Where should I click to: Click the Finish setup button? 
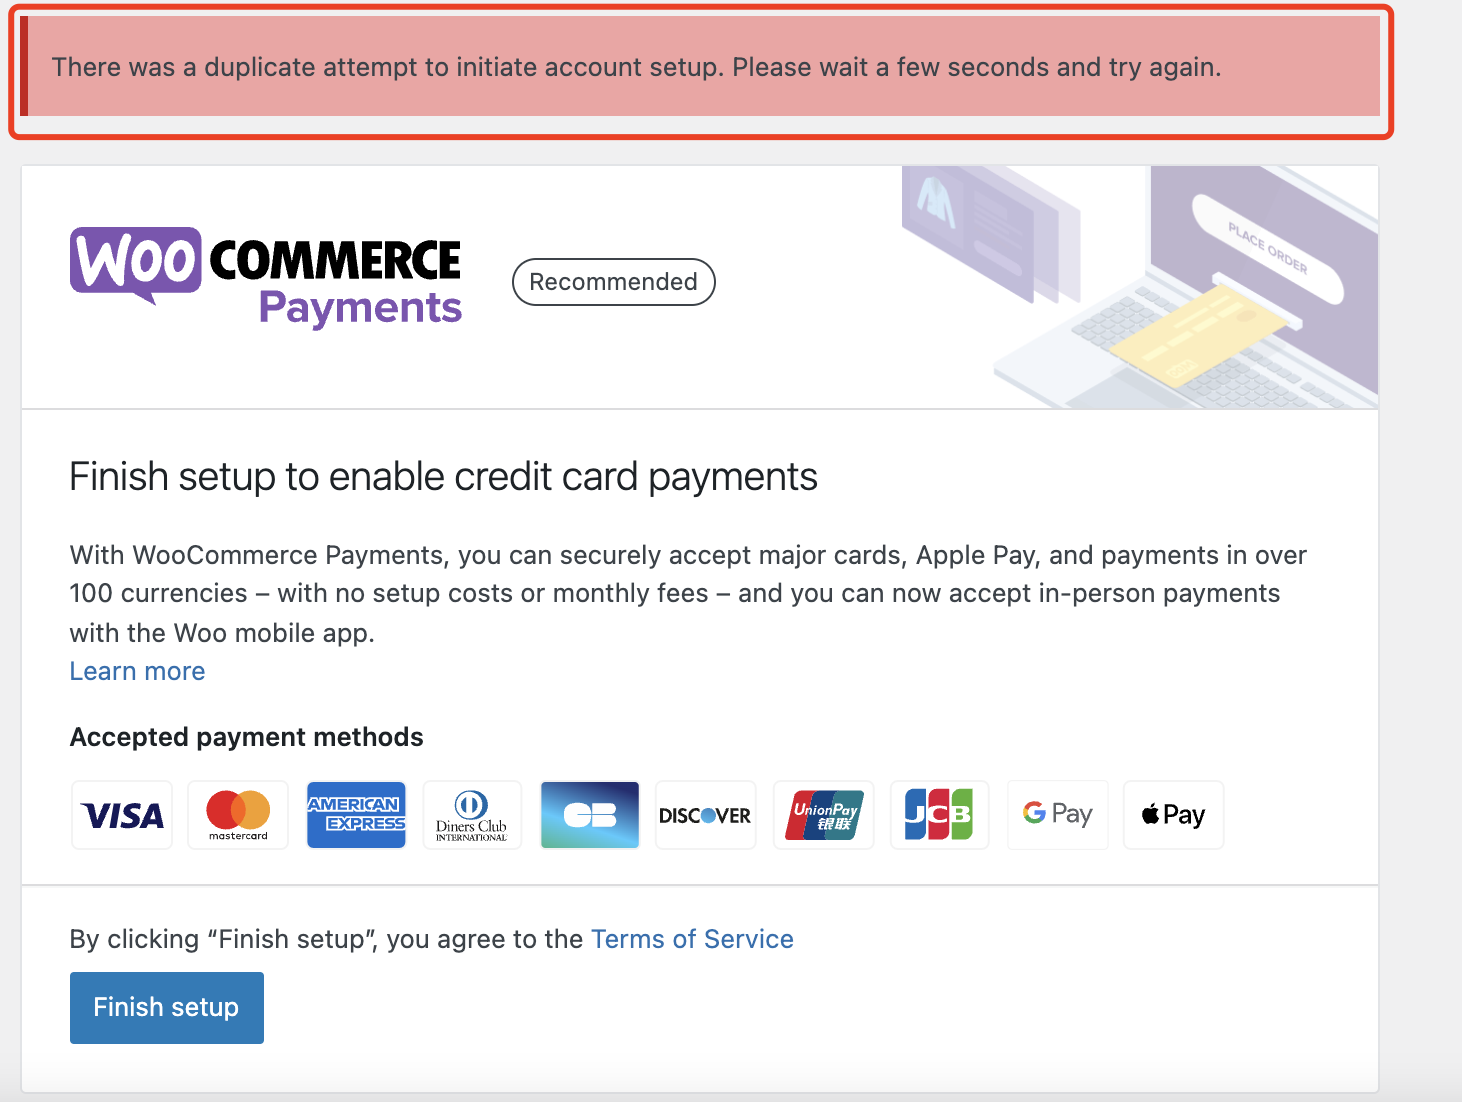pos(166,1007)
